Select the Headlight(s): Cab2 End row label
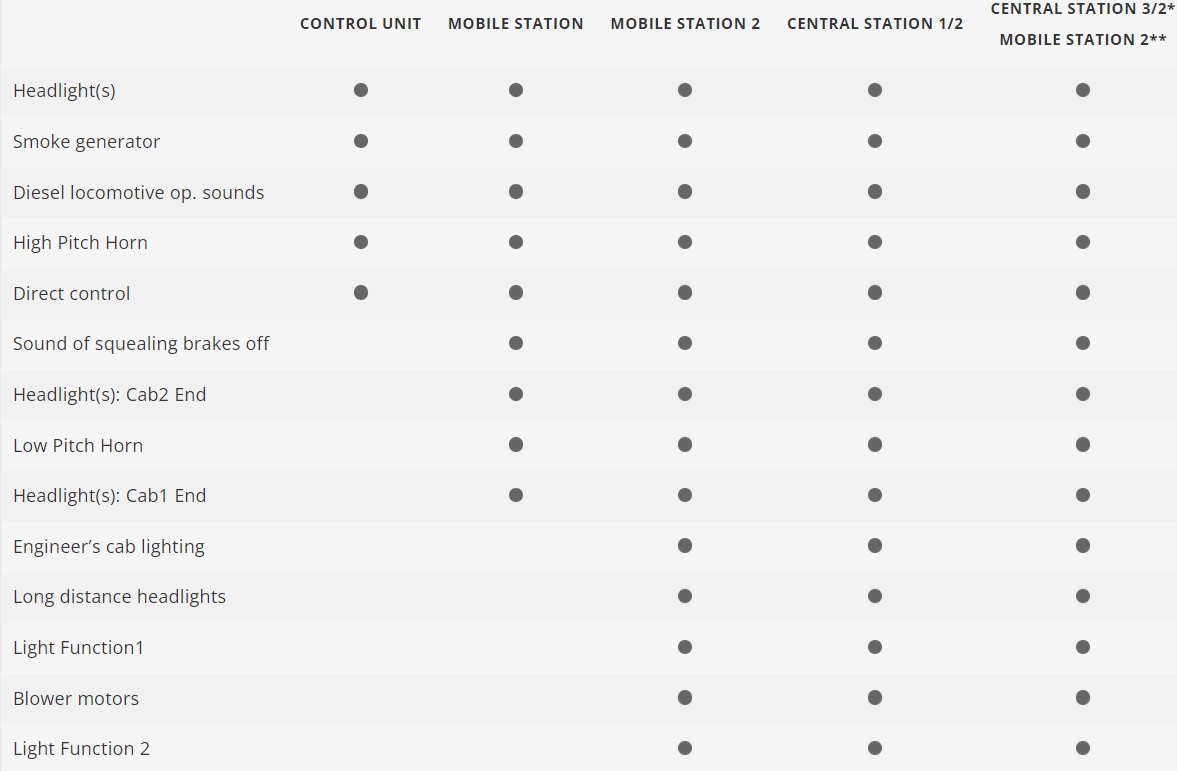 coord(109,395)
